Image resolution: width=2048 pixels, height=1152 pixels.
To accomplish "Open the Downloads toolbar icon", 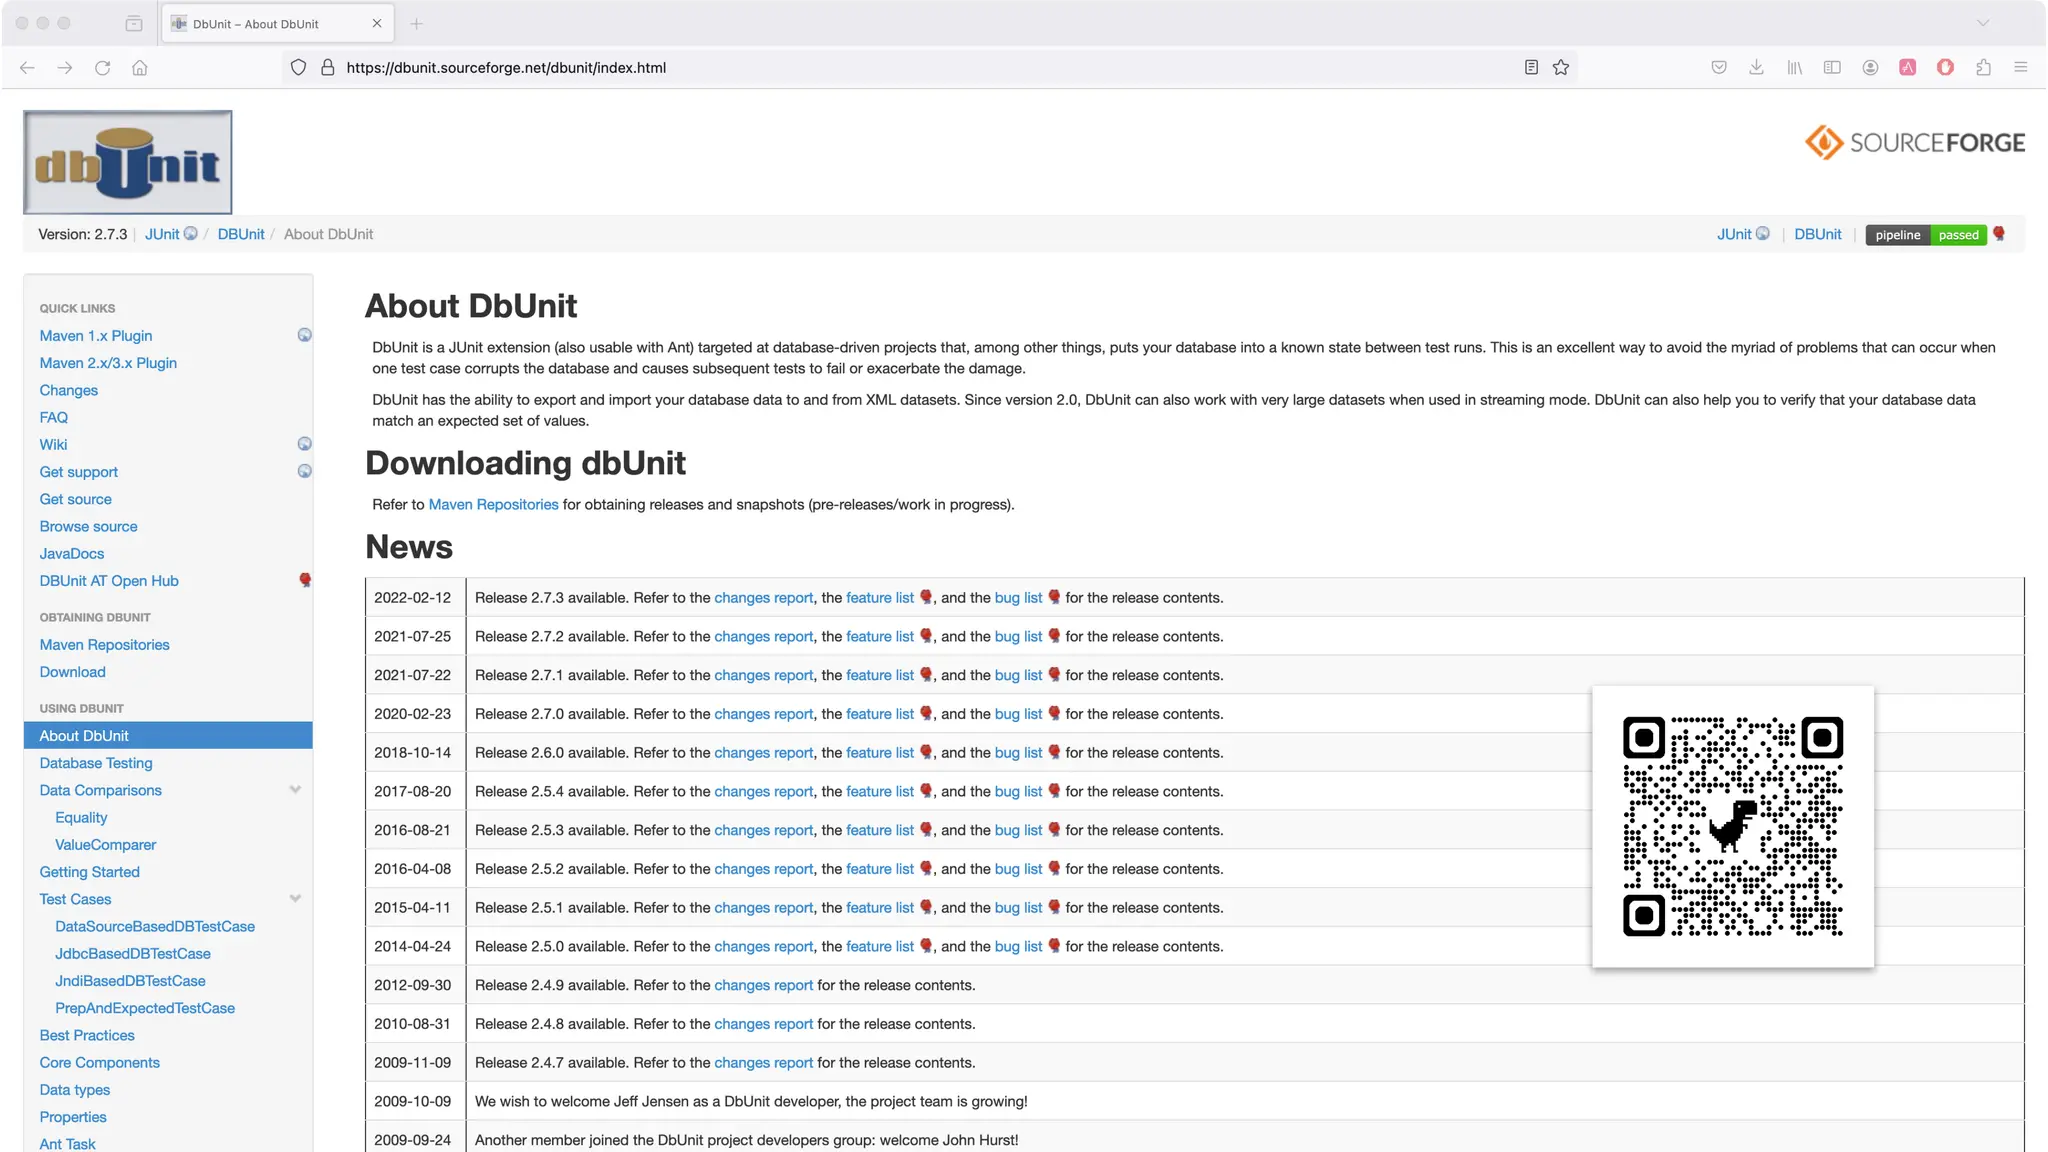I will pyautogui.click(x=1756, y=67).
